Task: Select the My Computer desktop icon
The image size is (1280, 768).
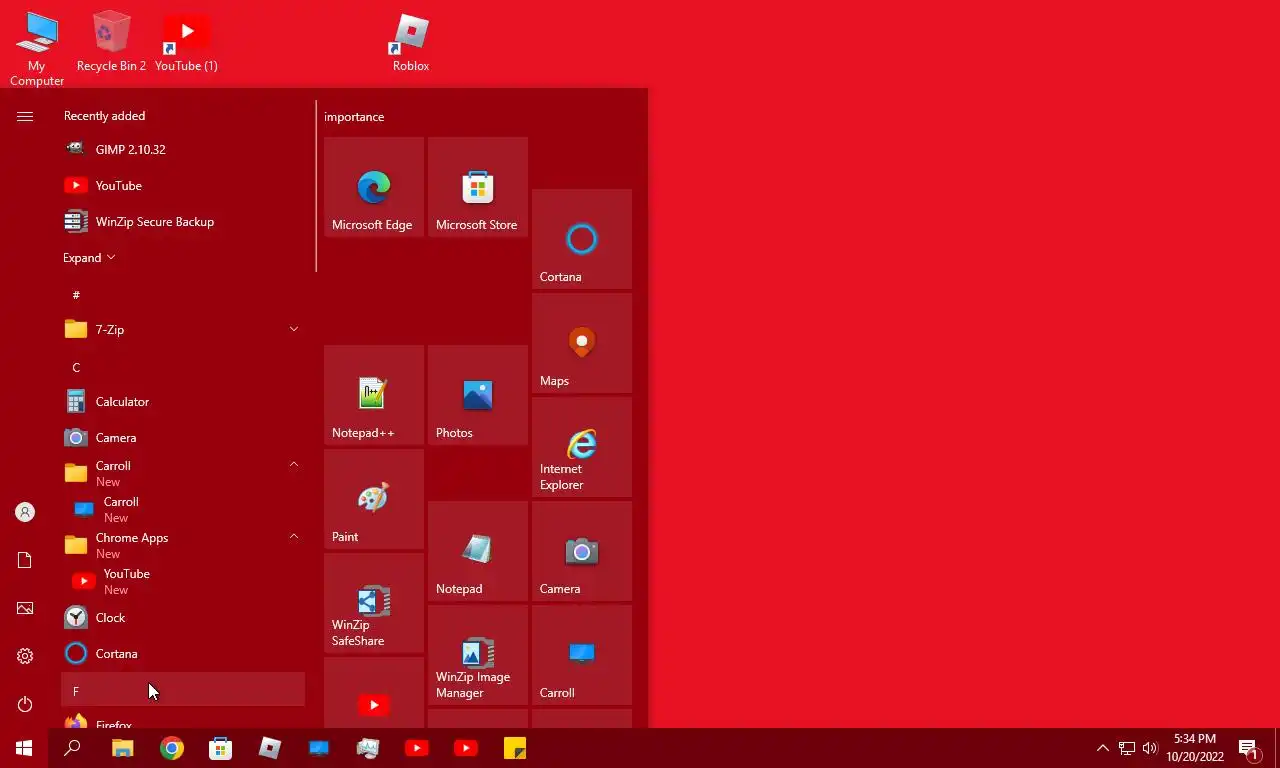Action: click(37, 50)
